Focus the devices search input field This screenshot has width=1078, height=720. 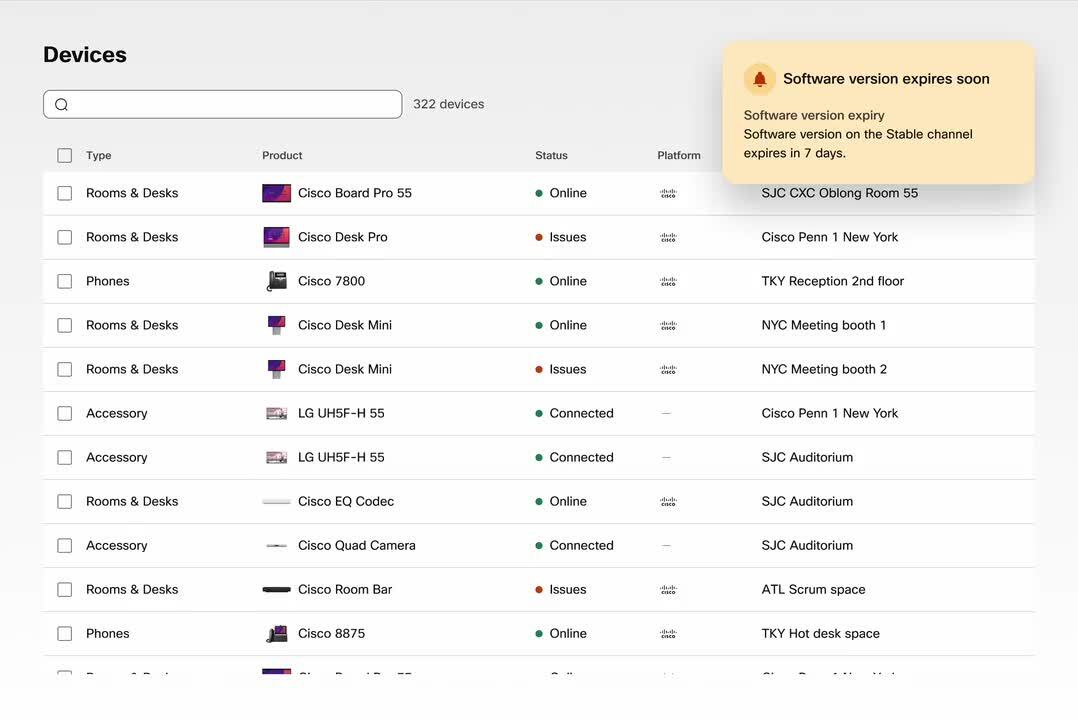(223, 105)
